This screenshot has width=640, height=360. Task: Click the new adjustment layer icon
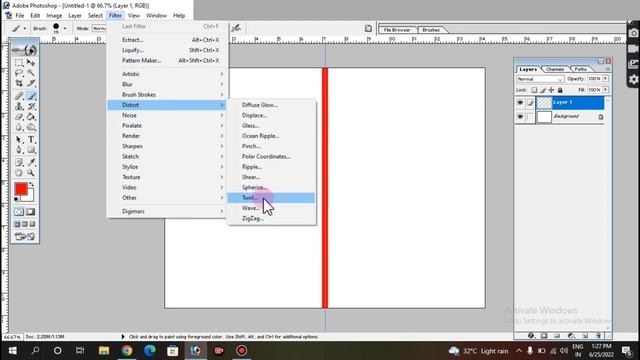[x=571, y=336]
